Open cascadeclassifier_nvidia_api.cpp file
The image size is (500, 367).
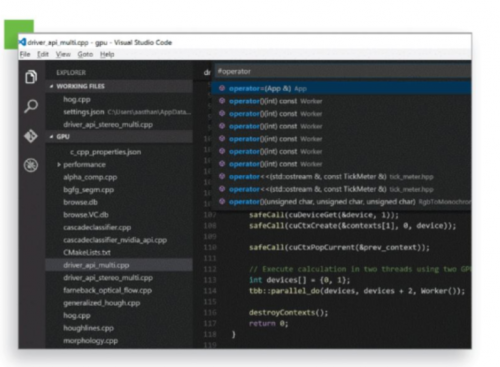point(115,240)
